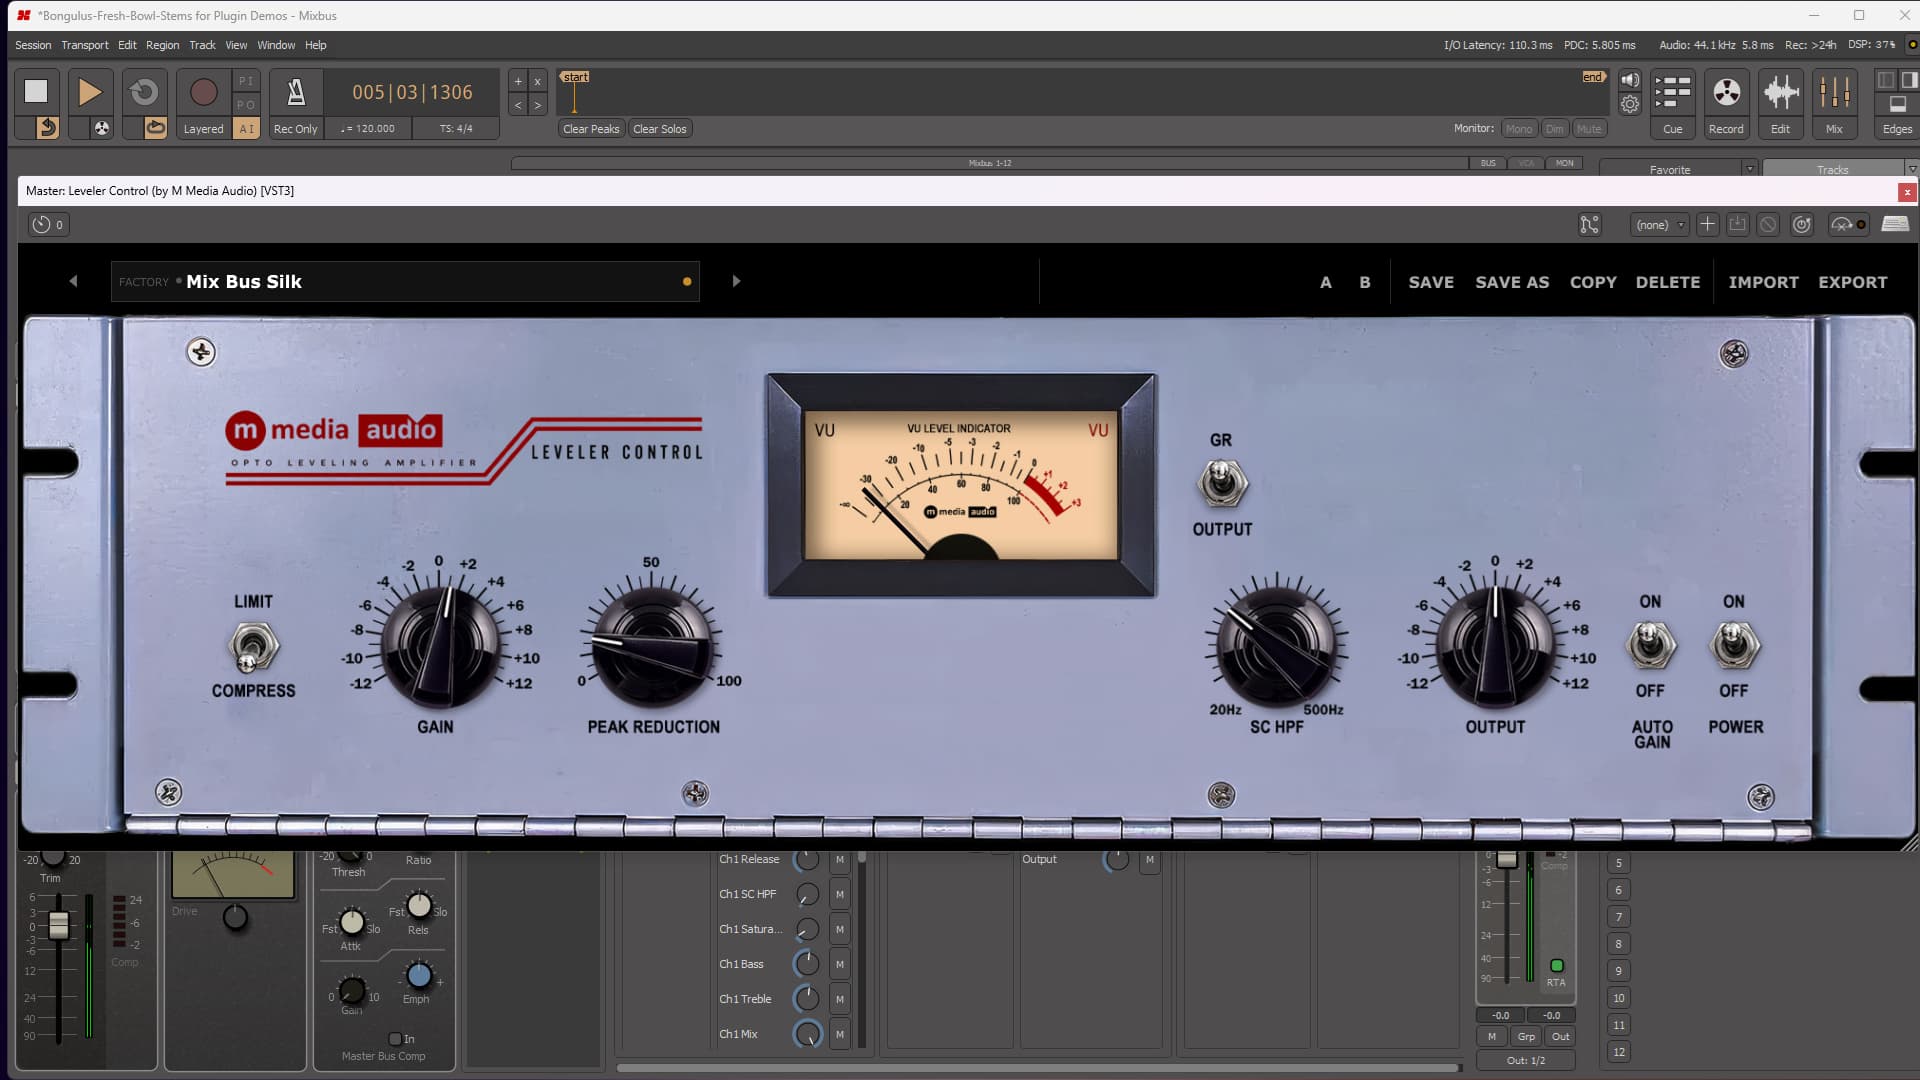Click the GAIN knob
The width and height of the screenshot is (1920, 1080).
[440, 647]
